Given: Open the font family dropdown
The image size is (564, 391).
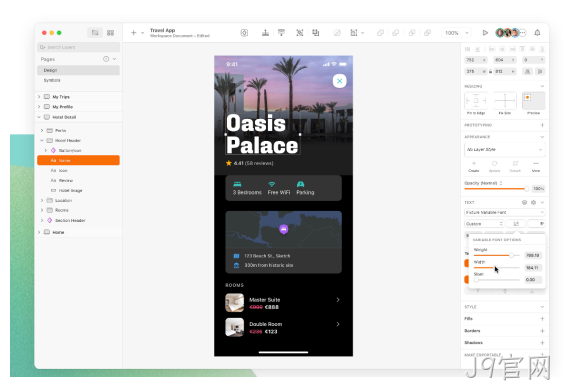Looking at the screenshot, I should point(505,212).
